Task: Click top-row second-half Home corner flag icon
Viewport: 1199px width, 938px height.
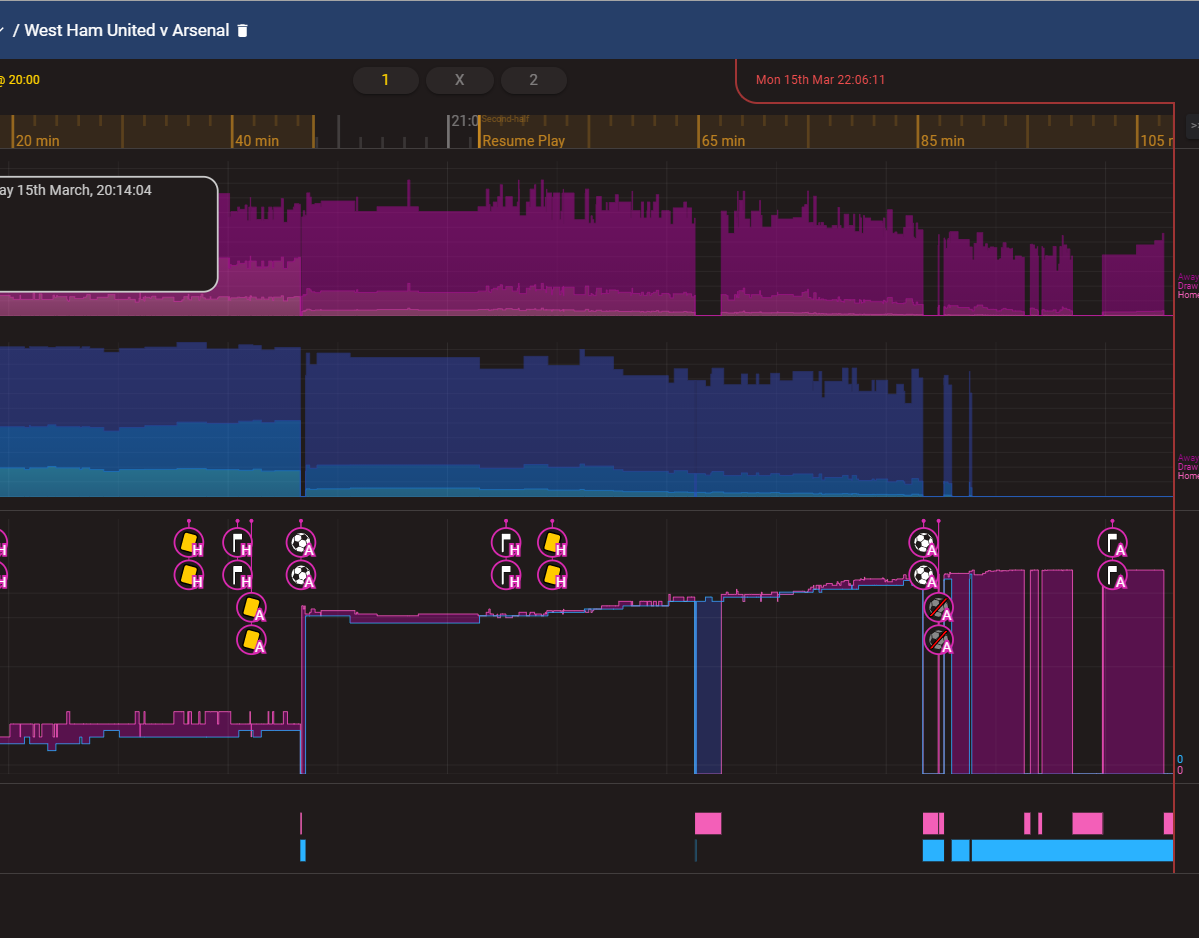Action: pos(506,543)
